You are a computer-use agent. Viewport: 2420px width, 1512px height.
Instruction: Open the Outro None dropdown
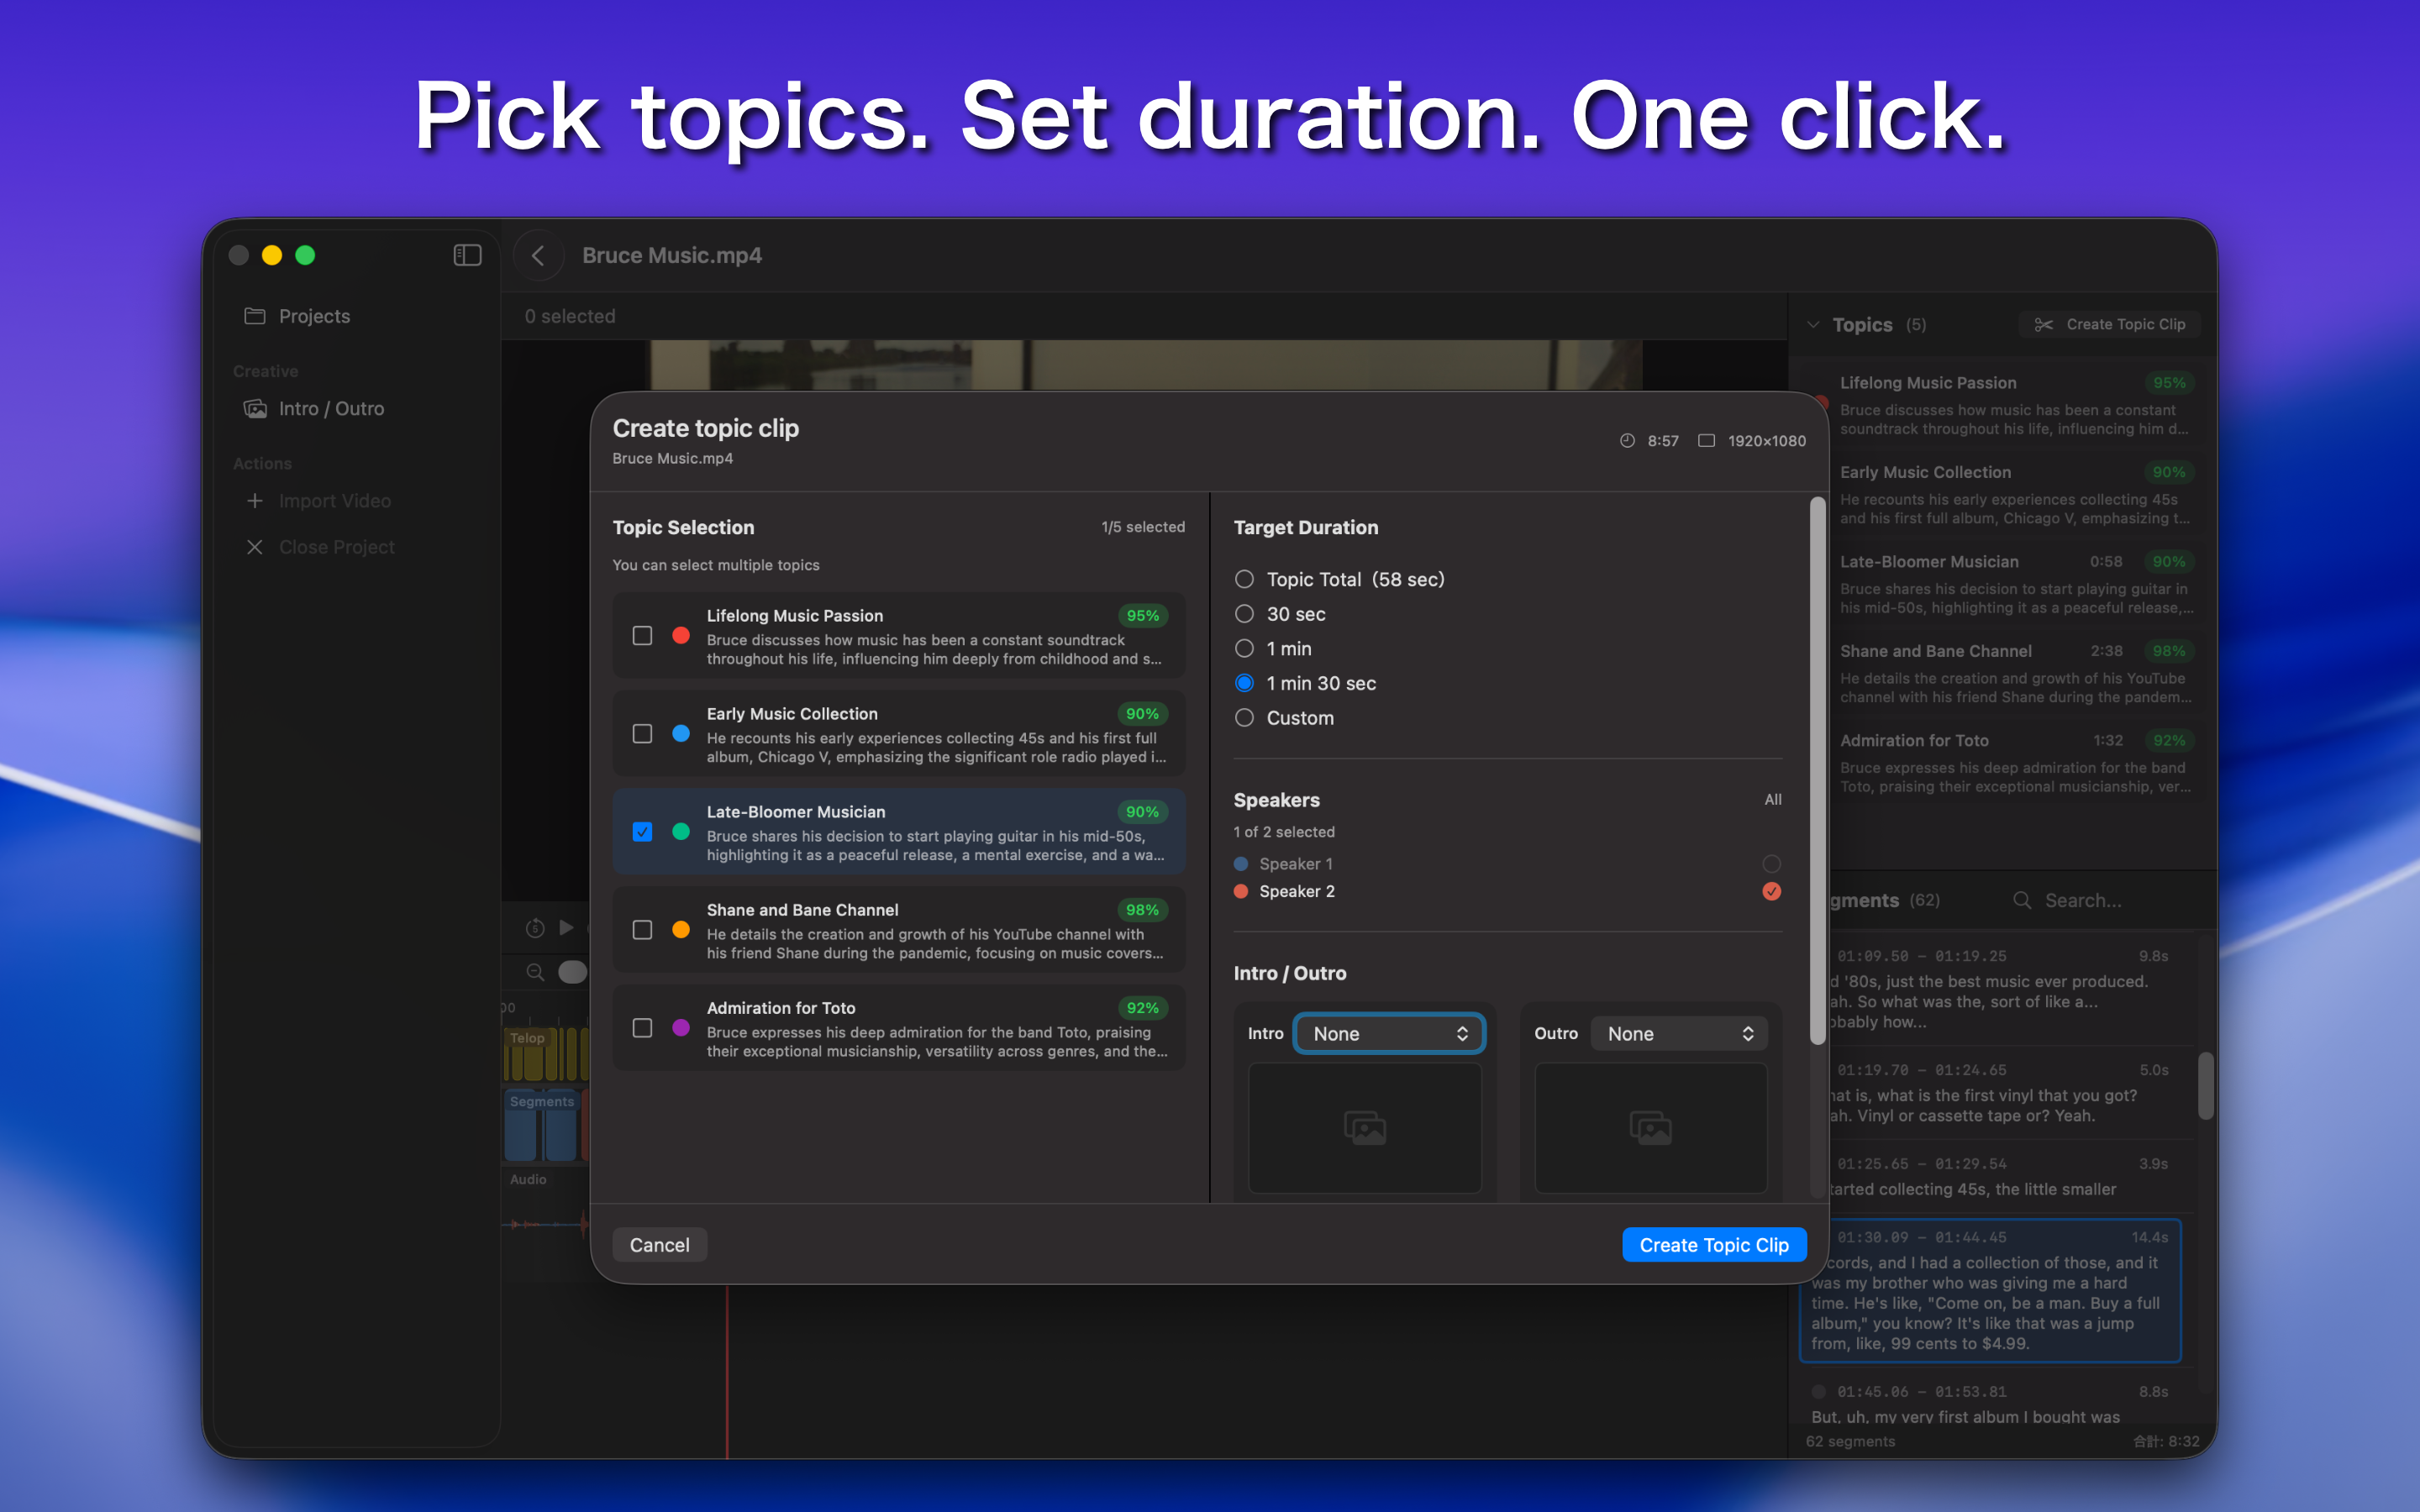1679,1033
